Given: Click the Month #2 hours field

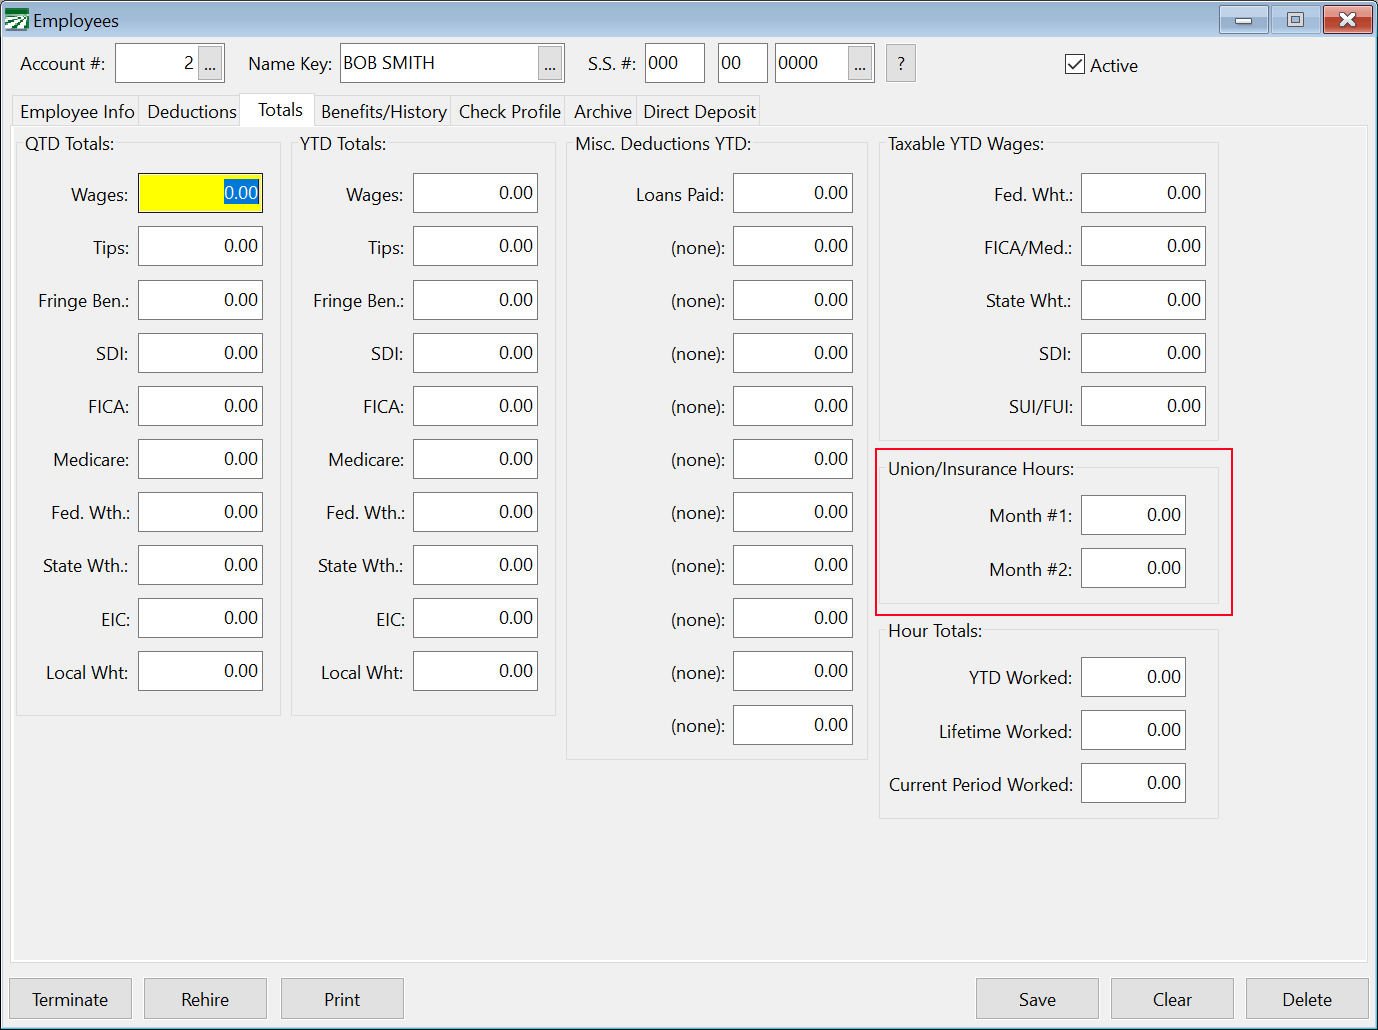Looking at the screenshot, I should (1133, 568).
